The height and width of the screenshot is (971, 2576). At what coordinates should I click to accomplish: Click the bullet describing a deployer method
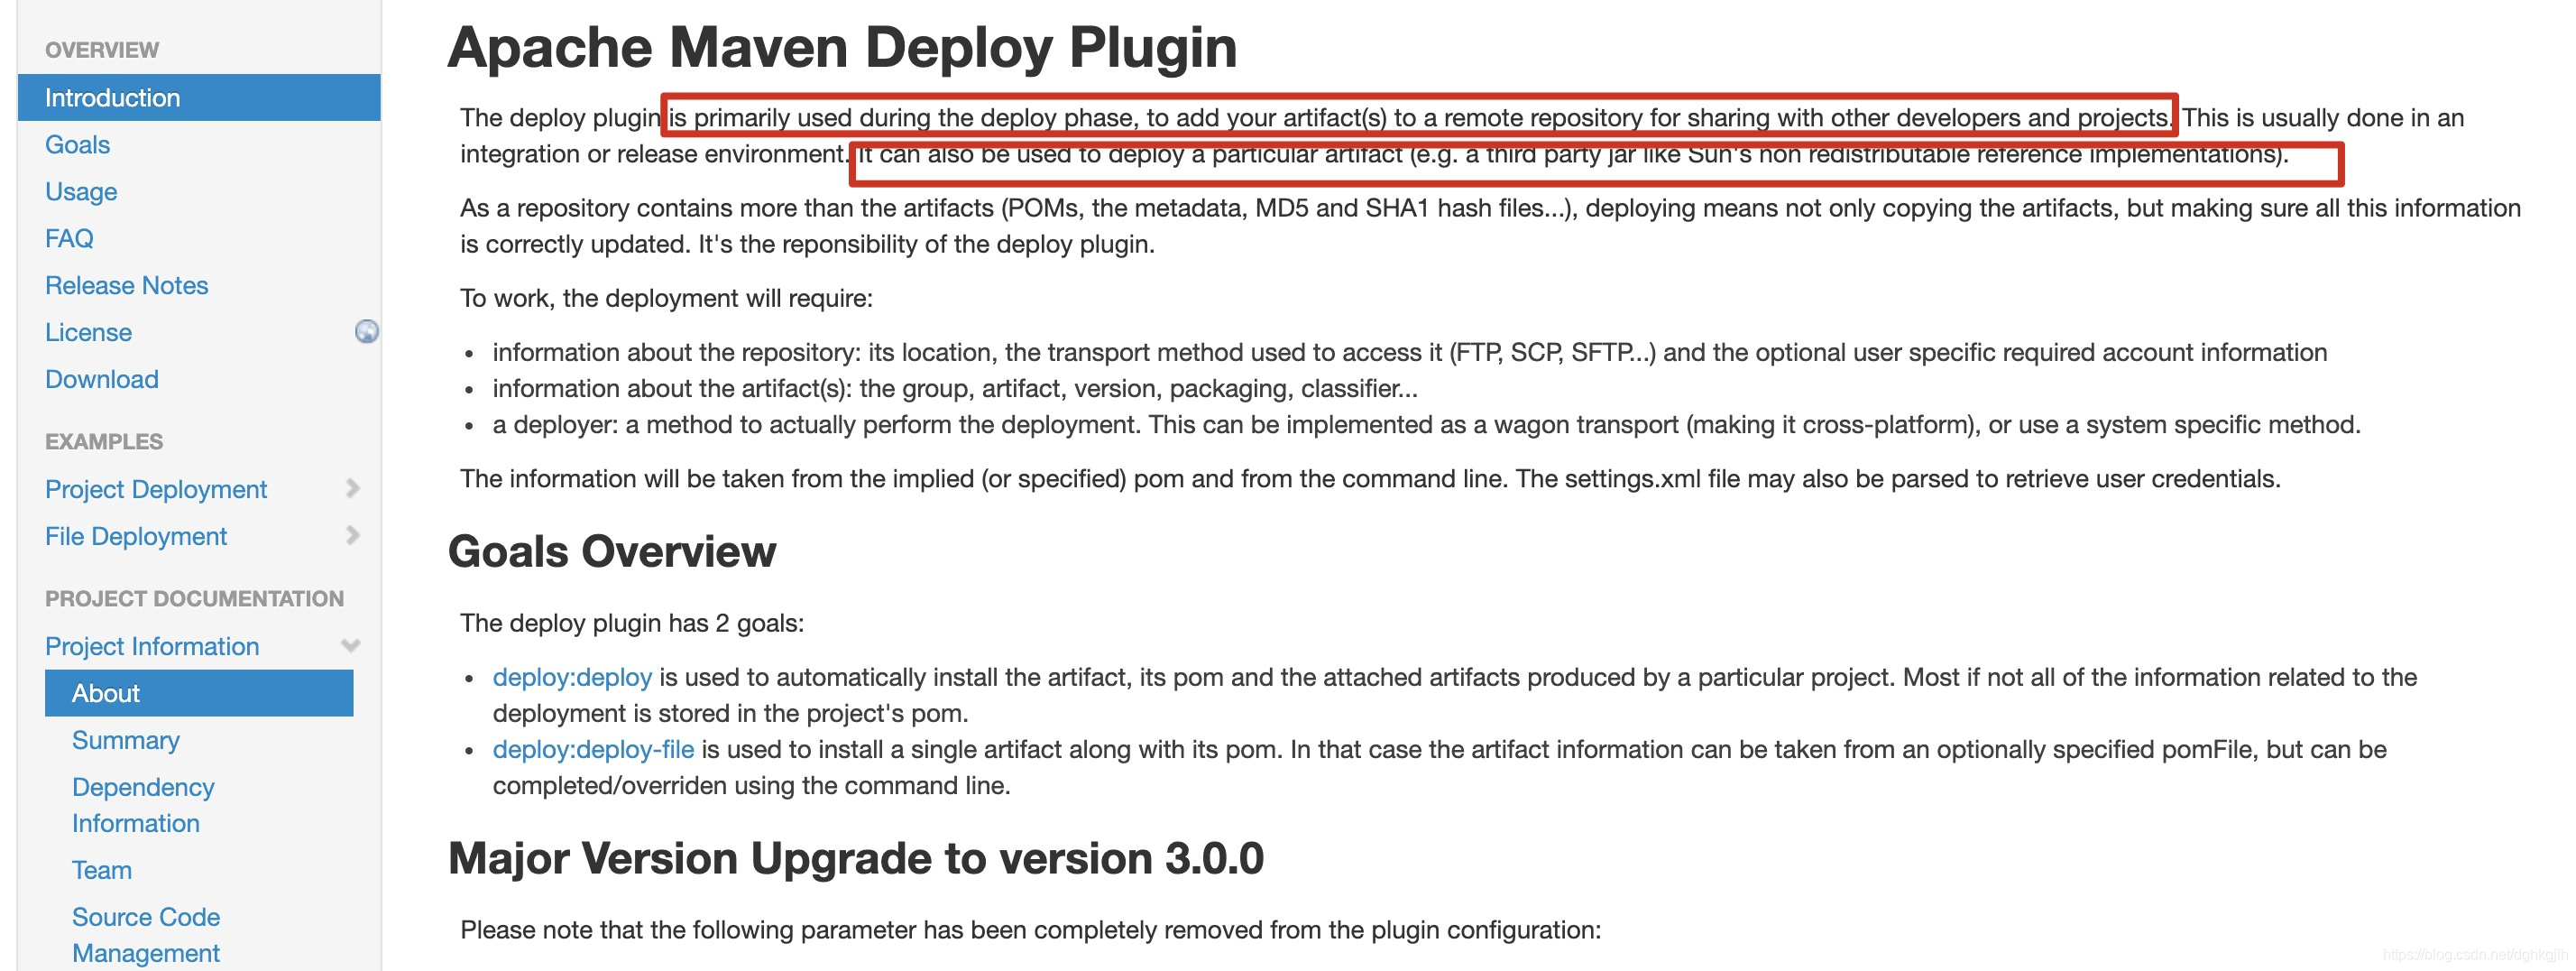[1426, 424]
